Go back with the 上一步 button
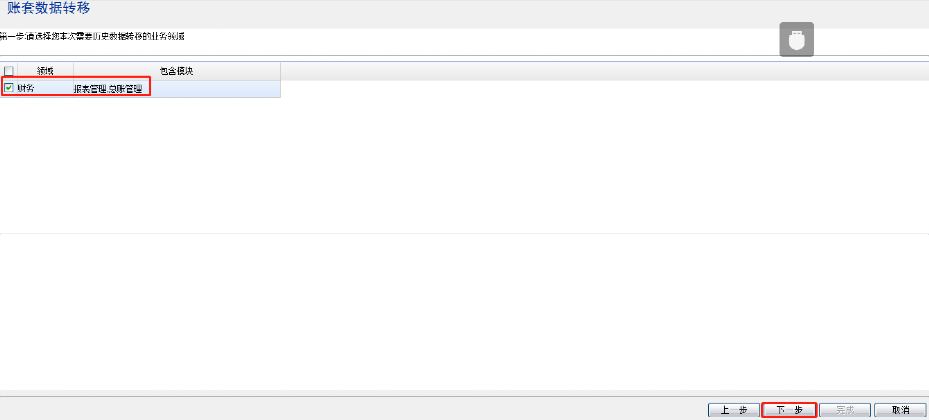The width and height of the screenshot is (929, 420). pos(733,410)
